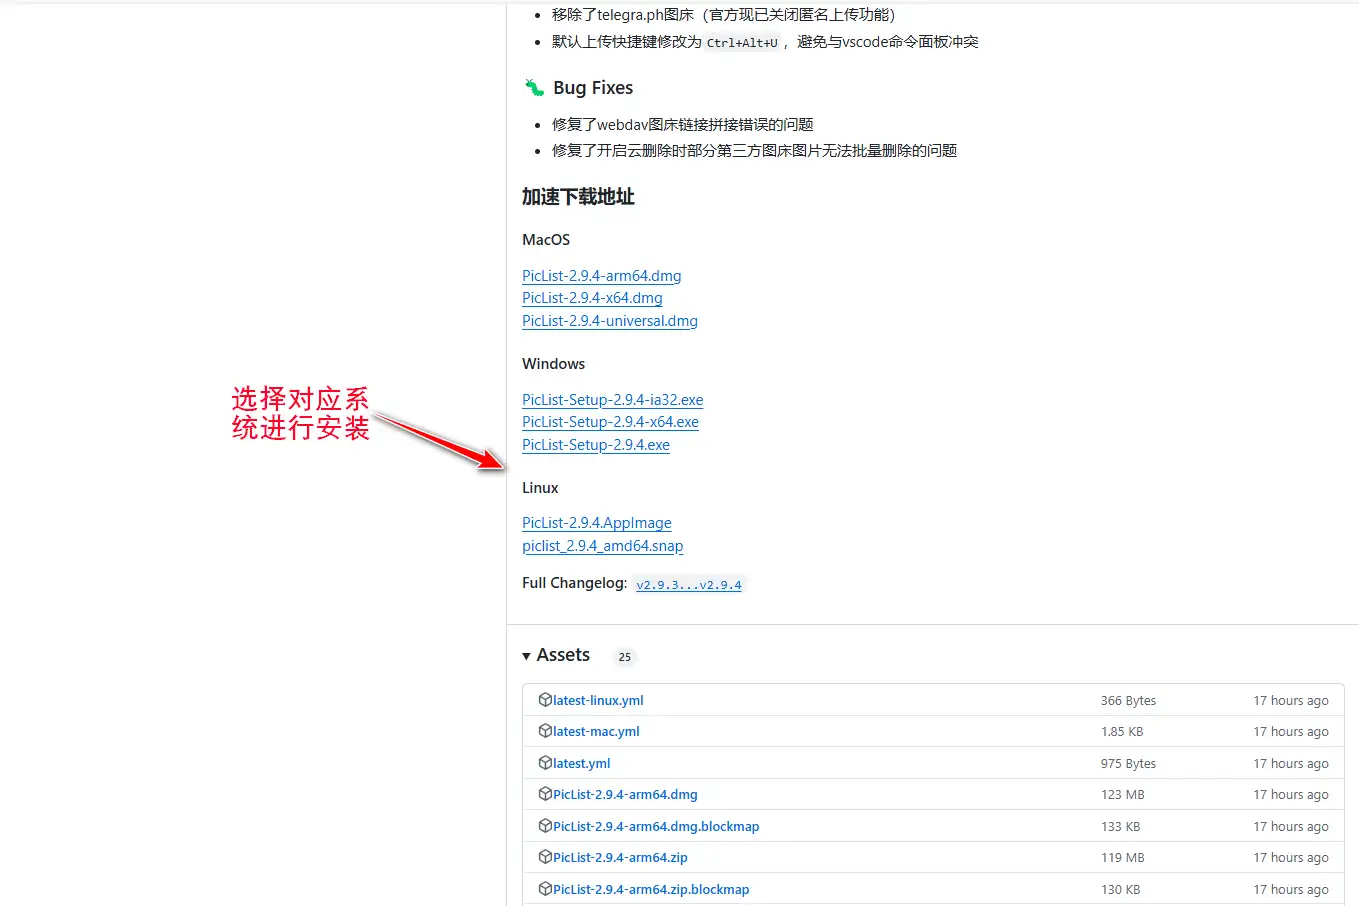Click package icon beside PicList-2.9.4-arm64.dmg asset

545,794
